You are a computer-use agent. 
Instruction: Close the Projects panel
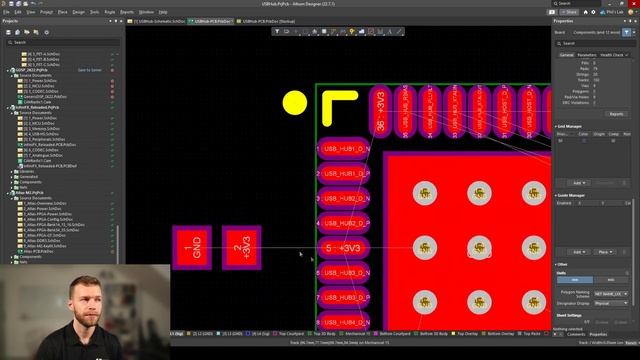(x=121, y=21)
